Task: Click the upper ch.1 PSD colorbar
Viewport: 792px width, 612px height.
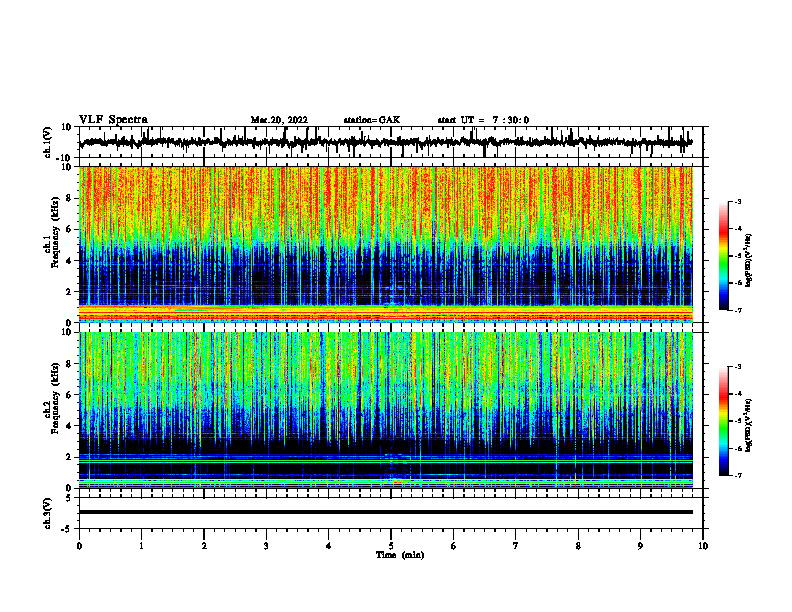Action: point(723,256)
